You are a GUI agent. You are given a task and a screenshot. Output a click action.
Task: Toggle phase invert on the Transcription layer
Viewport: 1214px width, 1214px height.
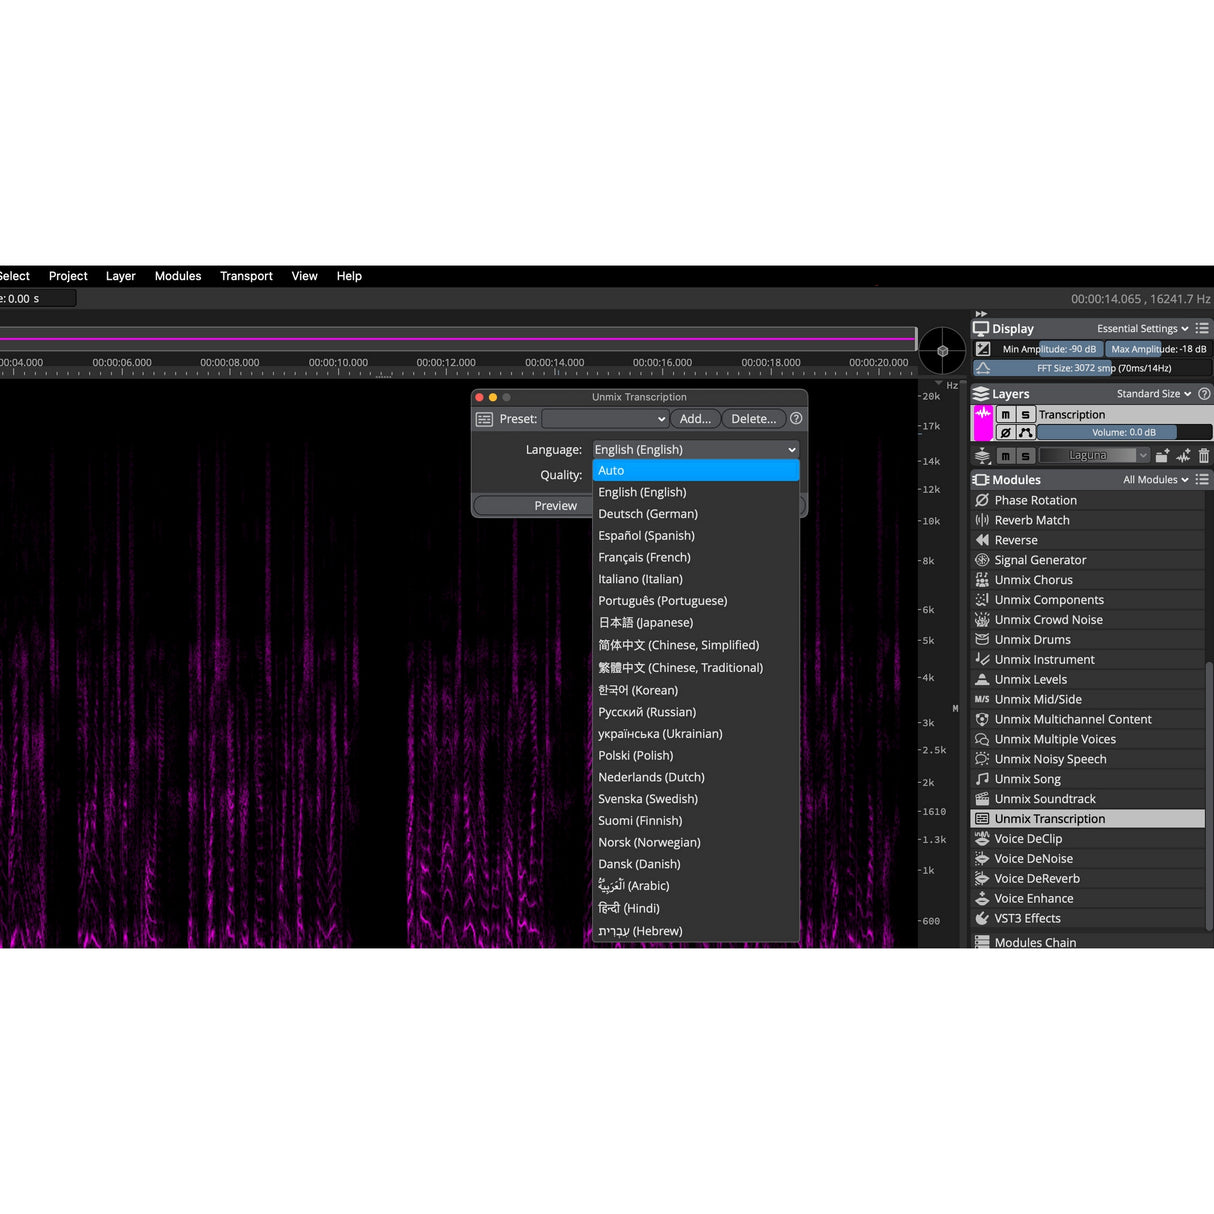pyautogui.click(x=1007, y=431)
